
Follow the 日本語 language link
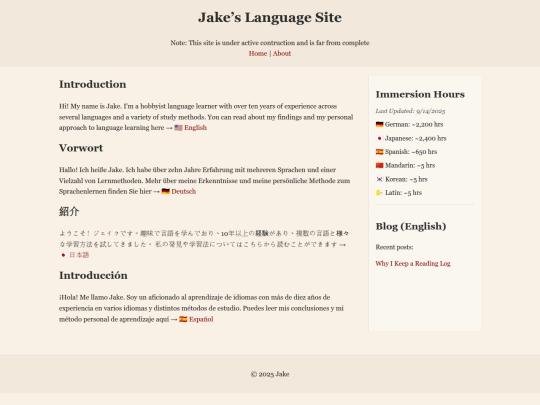tap(79, 255)
